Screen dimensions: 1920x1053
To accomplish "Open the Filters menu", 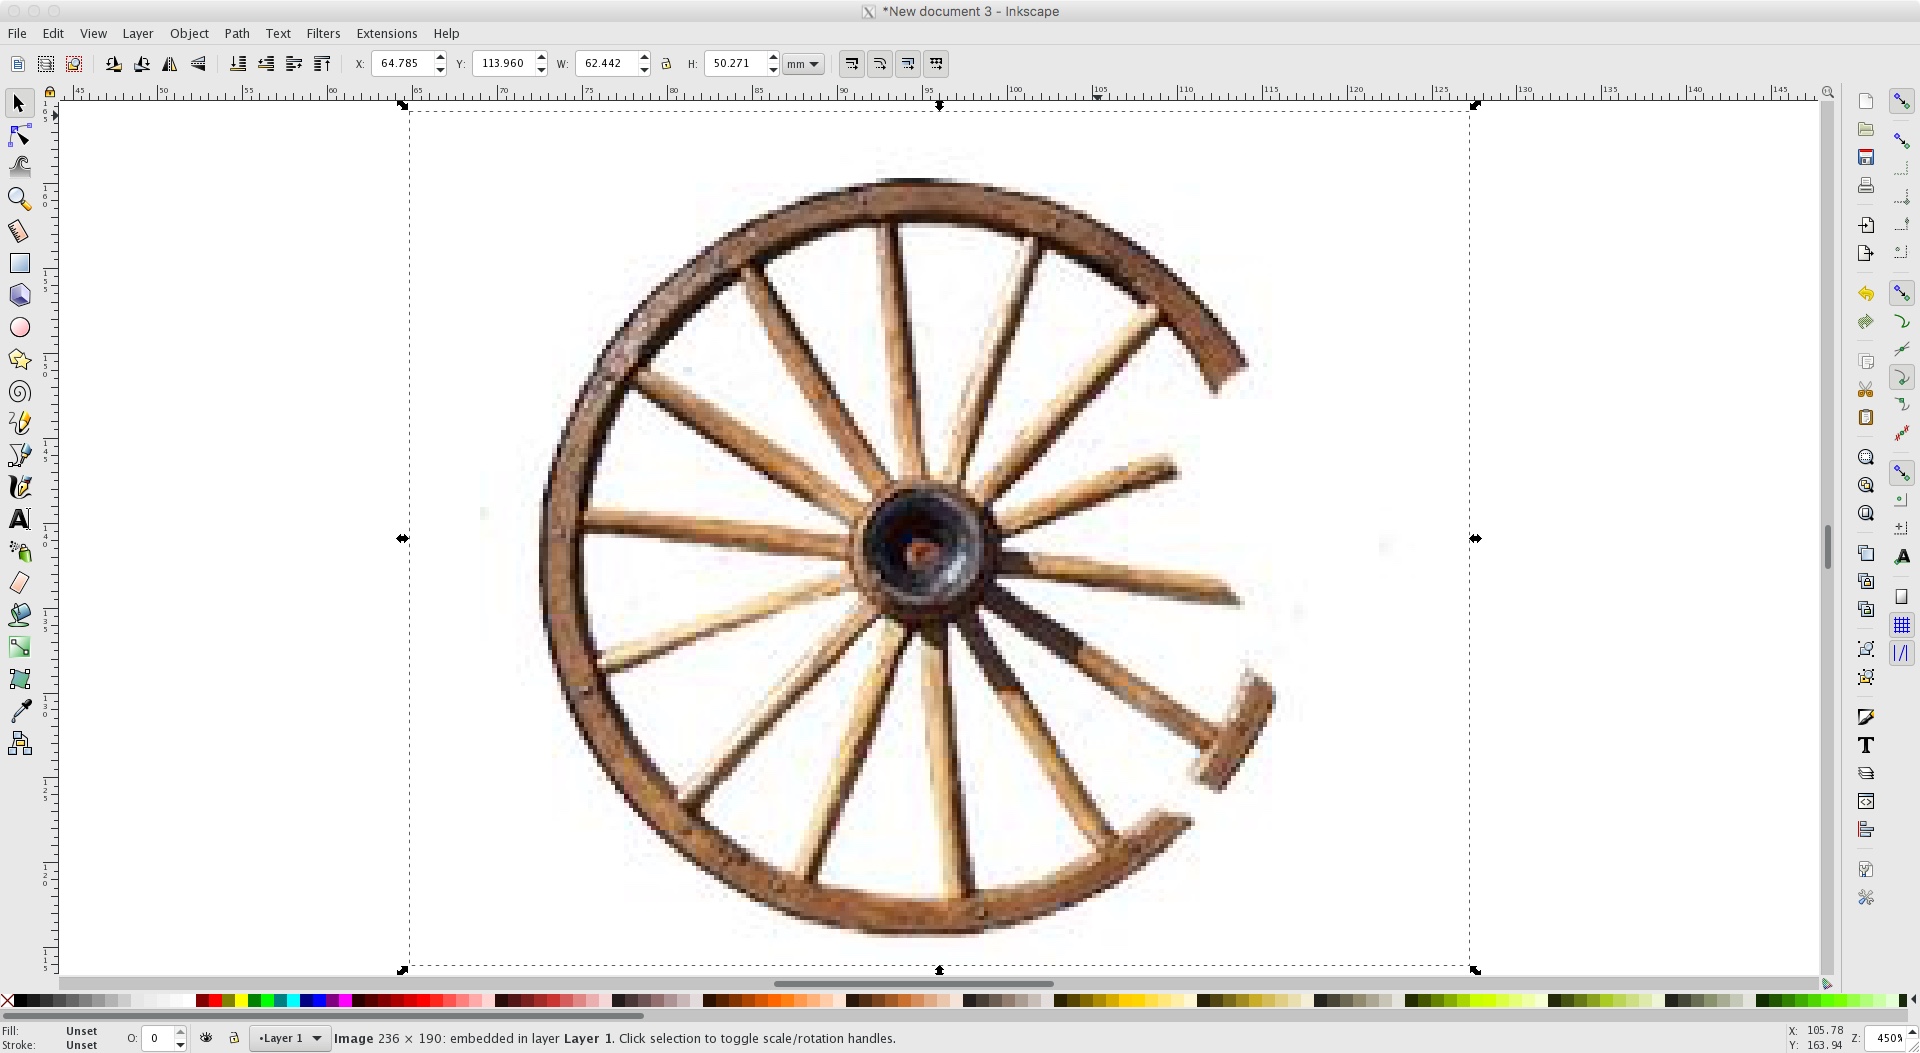I will [323, 33].
